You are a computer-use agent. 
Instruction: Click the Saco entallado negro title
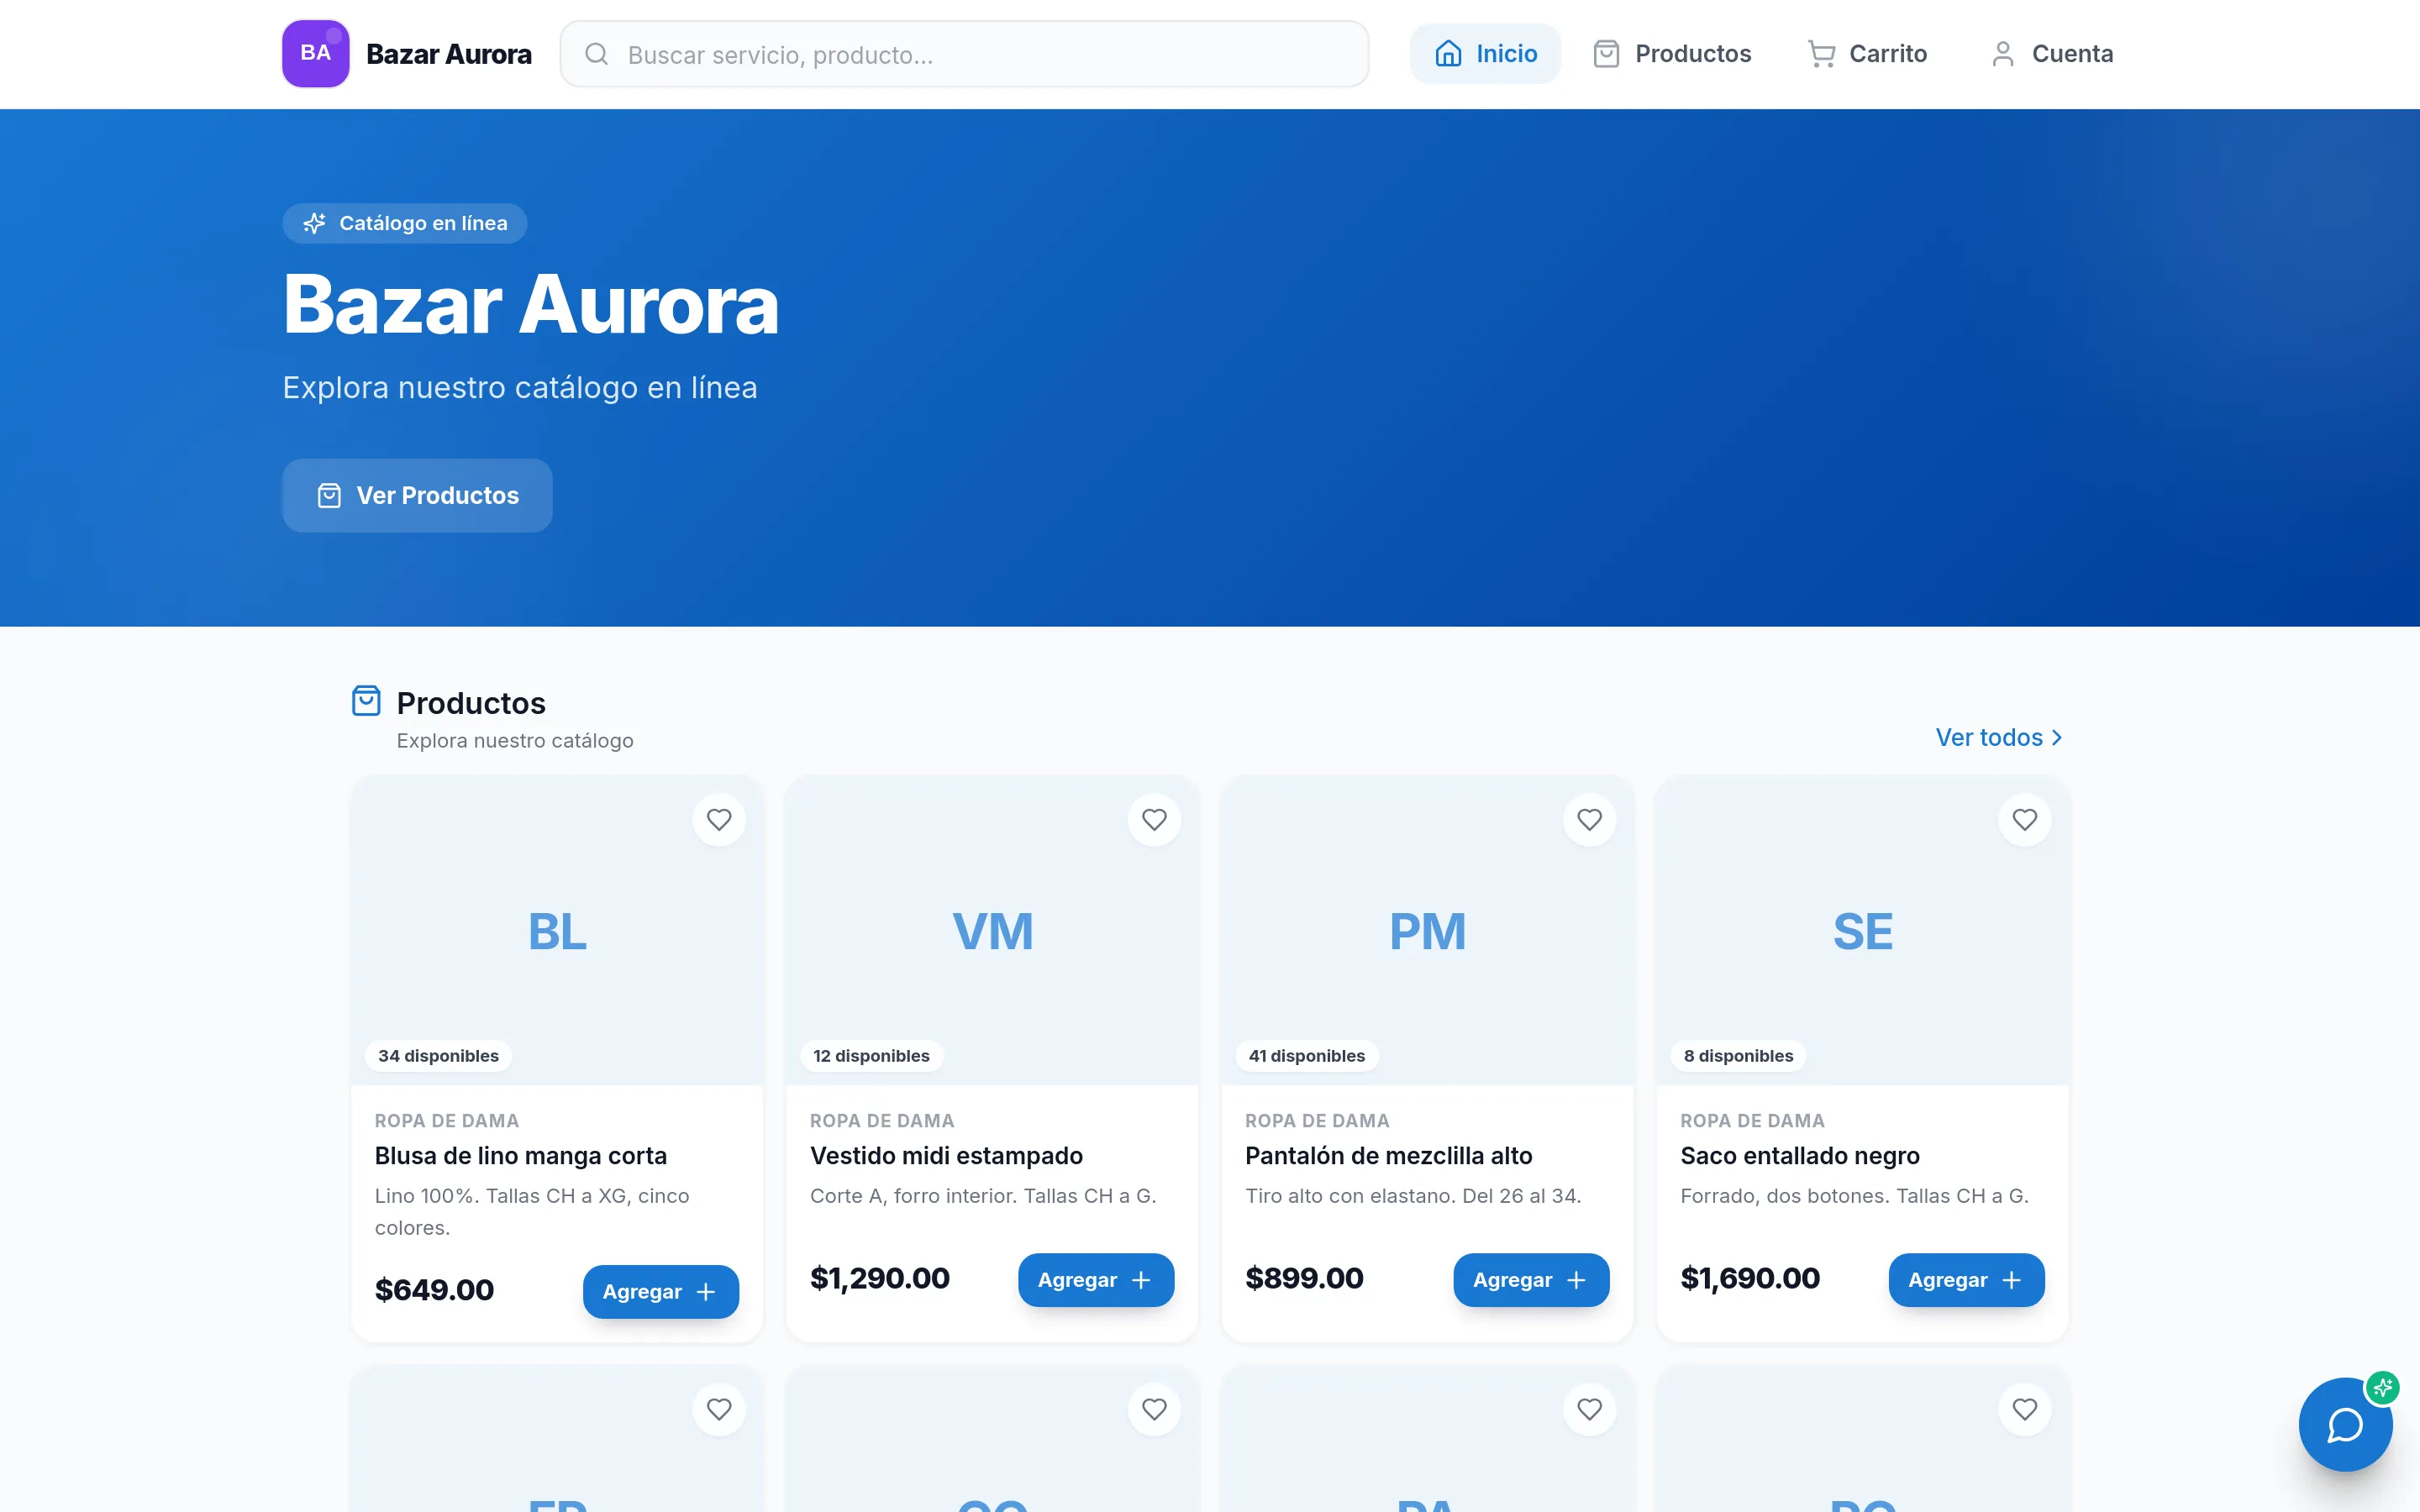point(1800,1156)
